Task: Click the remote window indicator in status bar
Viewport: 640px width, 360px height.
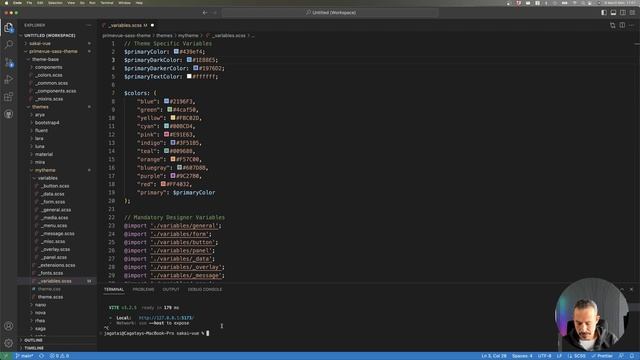Action: click(x=5, y=356)
